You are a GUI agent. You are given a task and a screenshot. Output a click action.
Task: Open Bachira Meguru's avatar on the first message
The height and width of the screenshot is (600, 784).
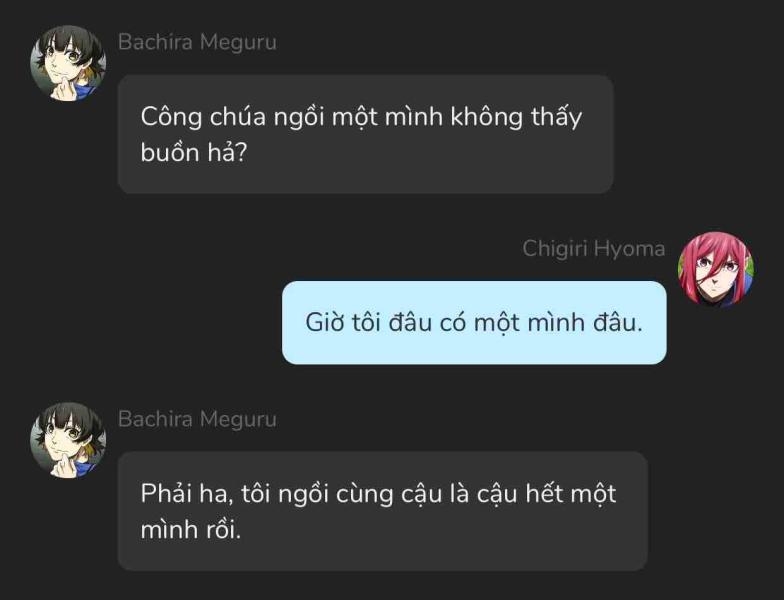point(68,64)
